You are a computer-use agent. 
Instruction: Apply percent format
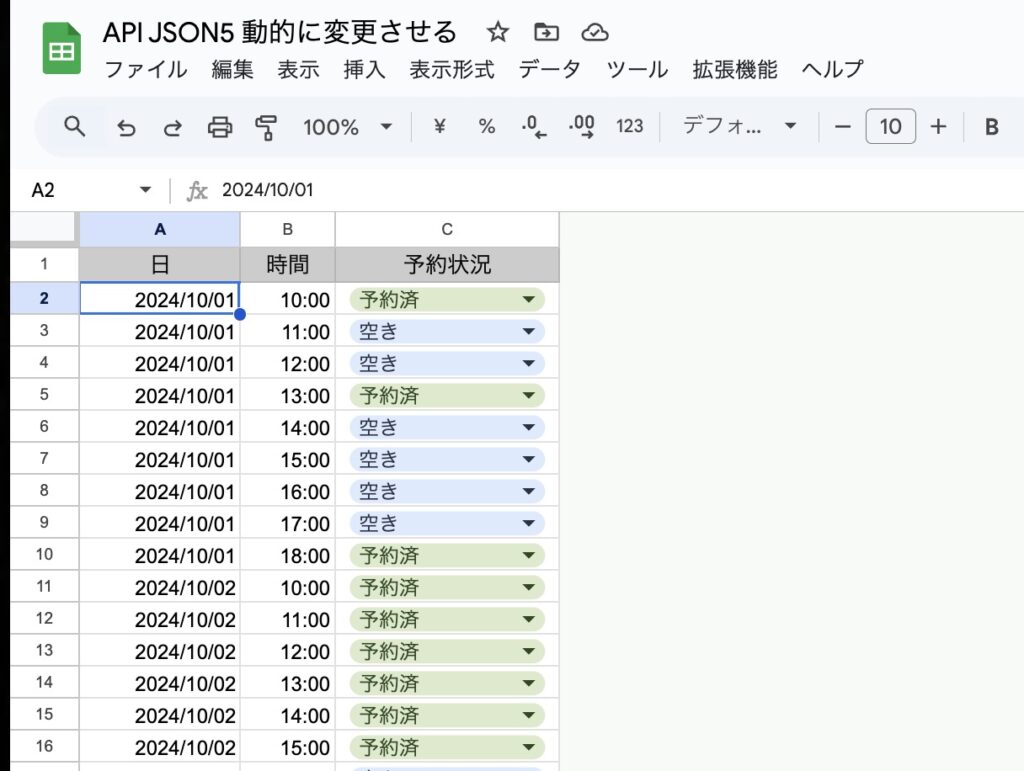tap(487, 127)
